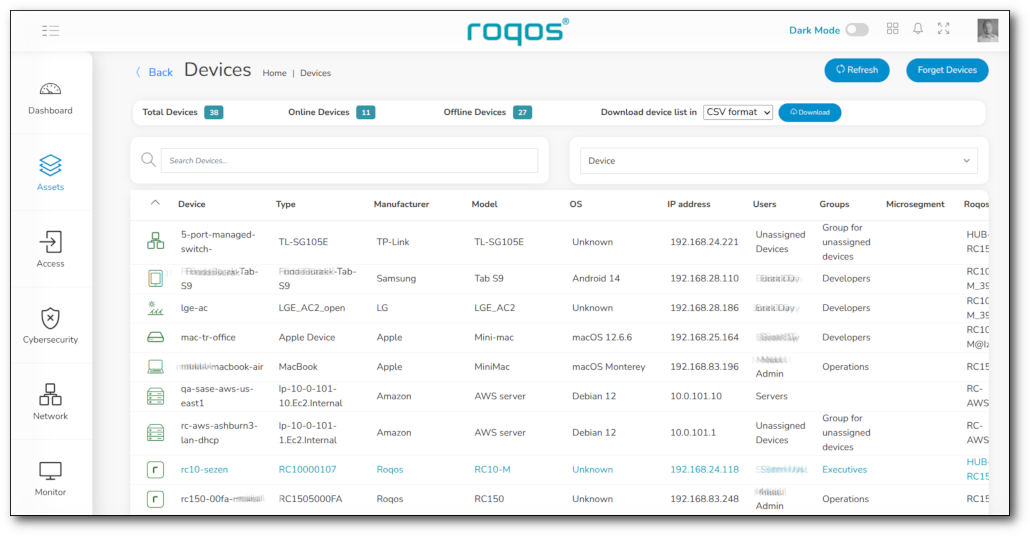Open the Monitor sidebar icon
Screen dimensions: 1030x536
pos(50,470)
